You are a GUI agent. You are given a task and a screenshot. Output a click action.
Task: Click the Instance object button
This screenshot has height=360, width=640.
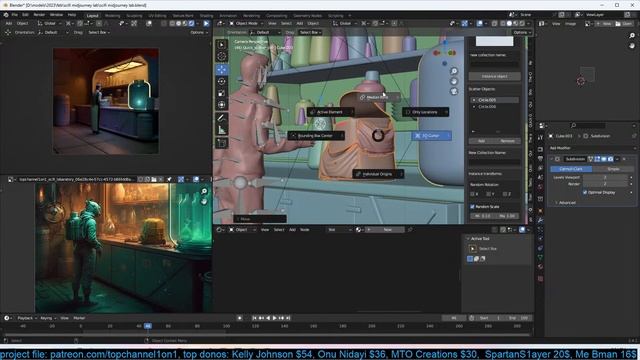[494, 76]
